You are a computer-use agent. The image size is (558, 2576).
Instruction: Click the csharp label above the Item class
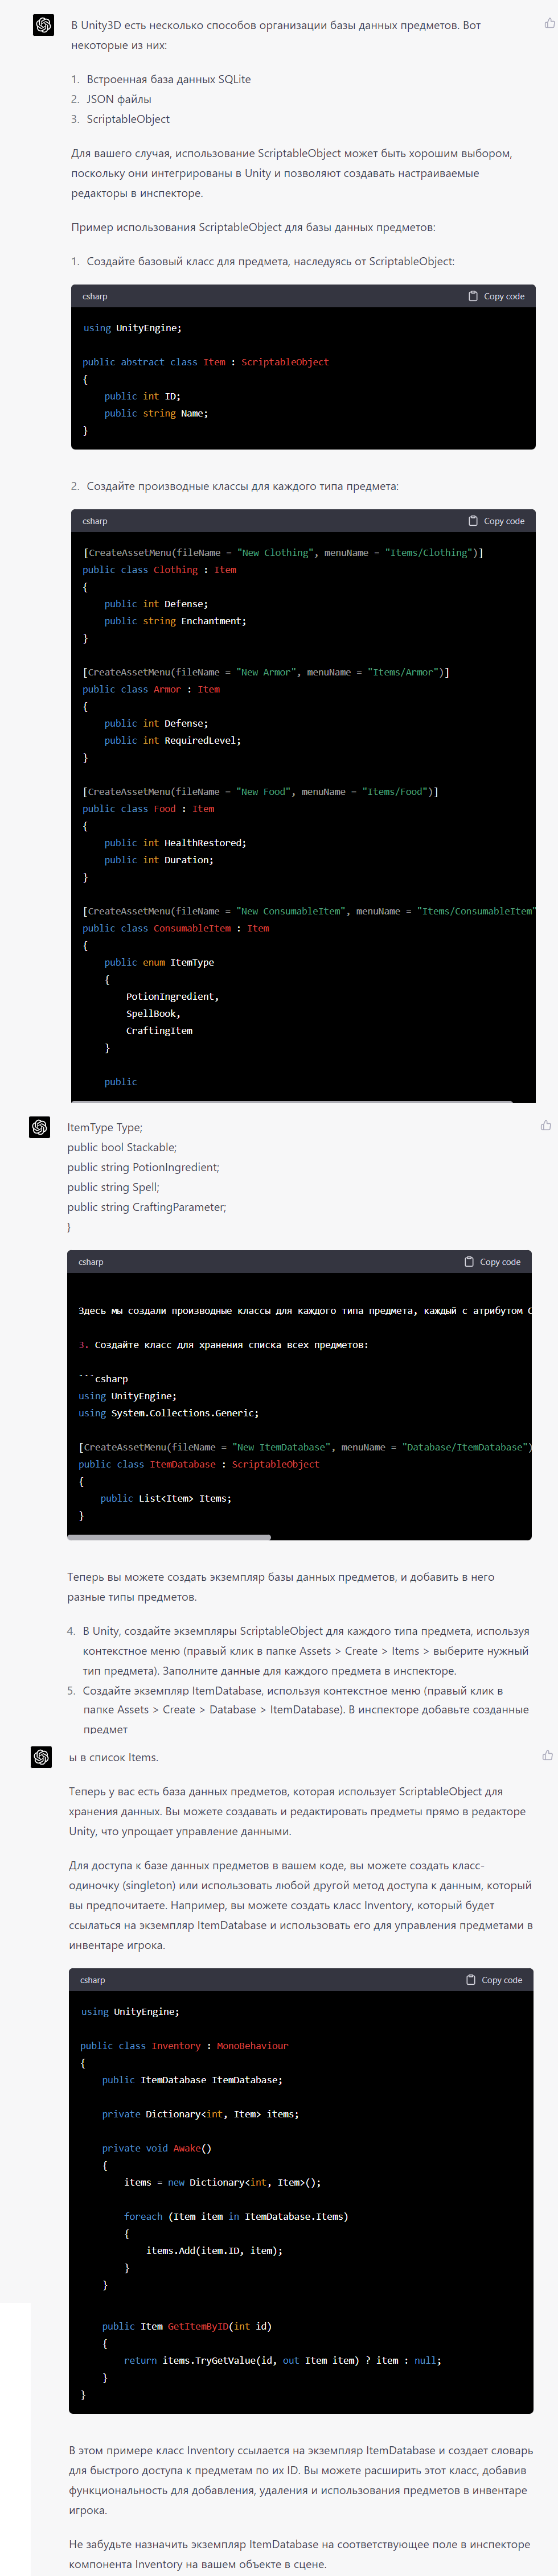[95, 296]
